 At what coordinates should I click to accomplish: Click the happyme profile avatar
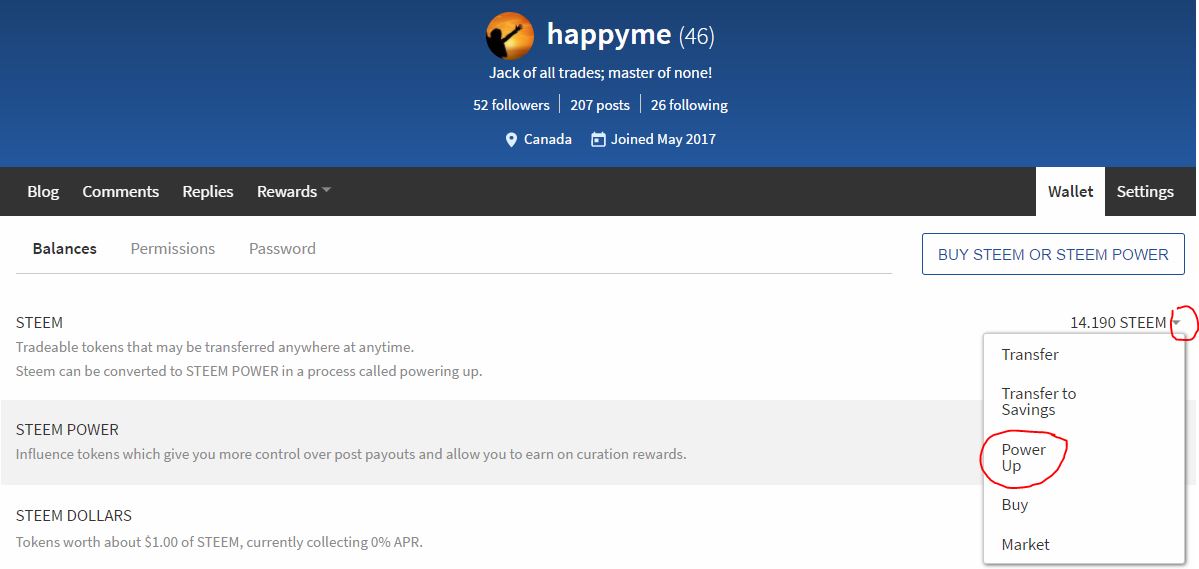pyautogui.click(x=510, y=36)
